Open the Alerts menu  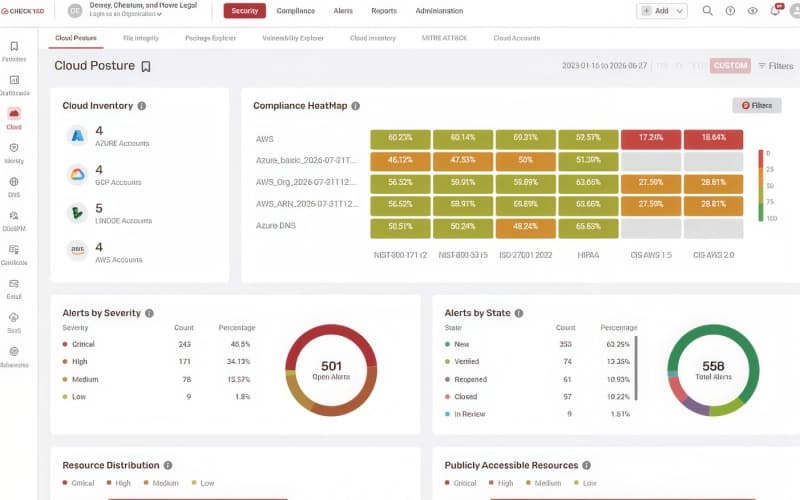click(343, 11)
